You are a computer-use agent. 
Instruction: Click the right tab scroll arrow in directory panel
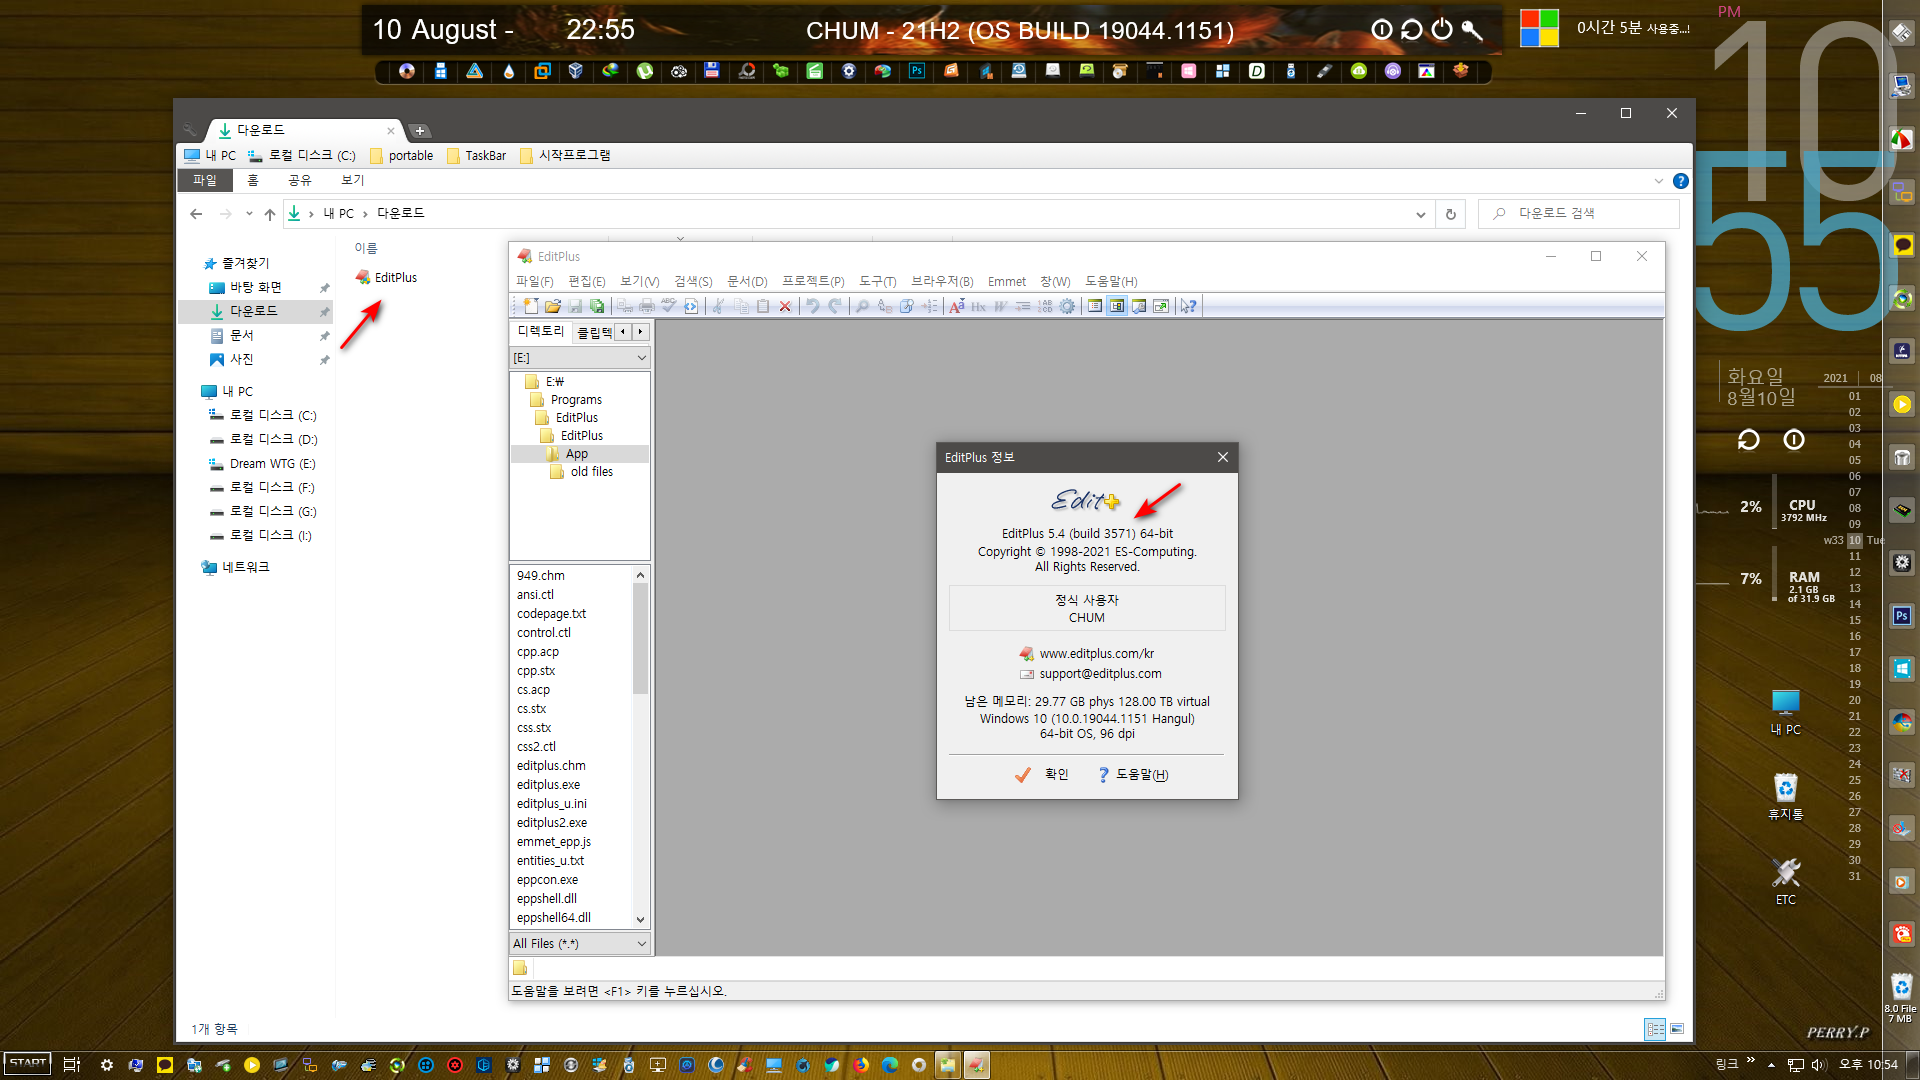[640, 332]
